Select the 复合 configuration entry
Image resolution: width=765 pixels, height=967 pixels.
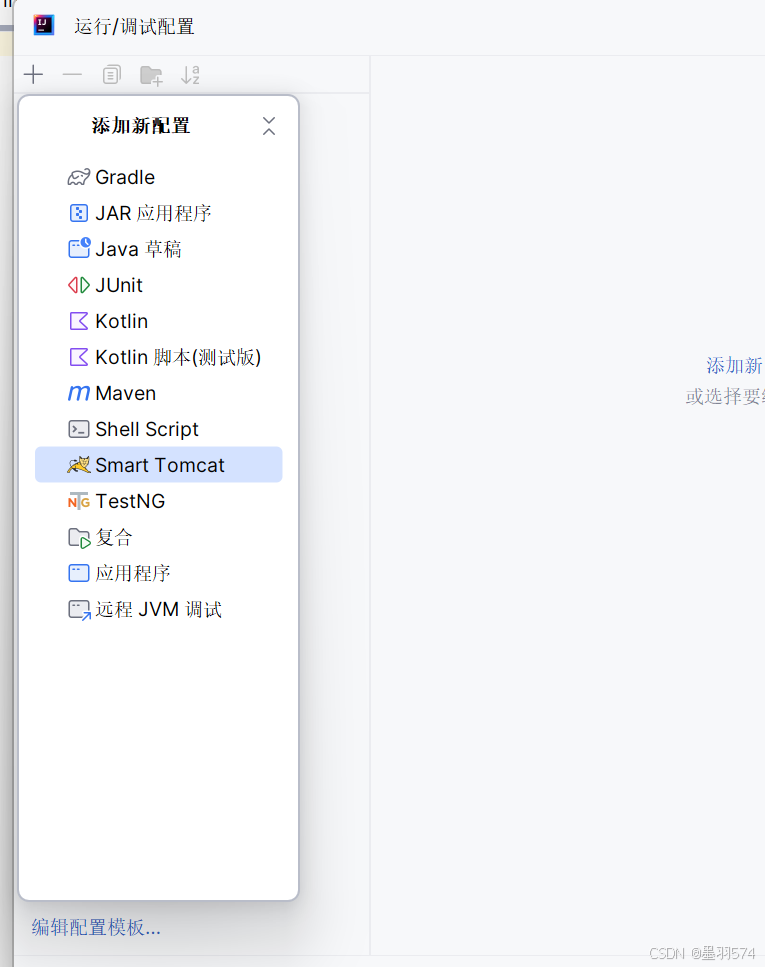click(x=159, y=537)
